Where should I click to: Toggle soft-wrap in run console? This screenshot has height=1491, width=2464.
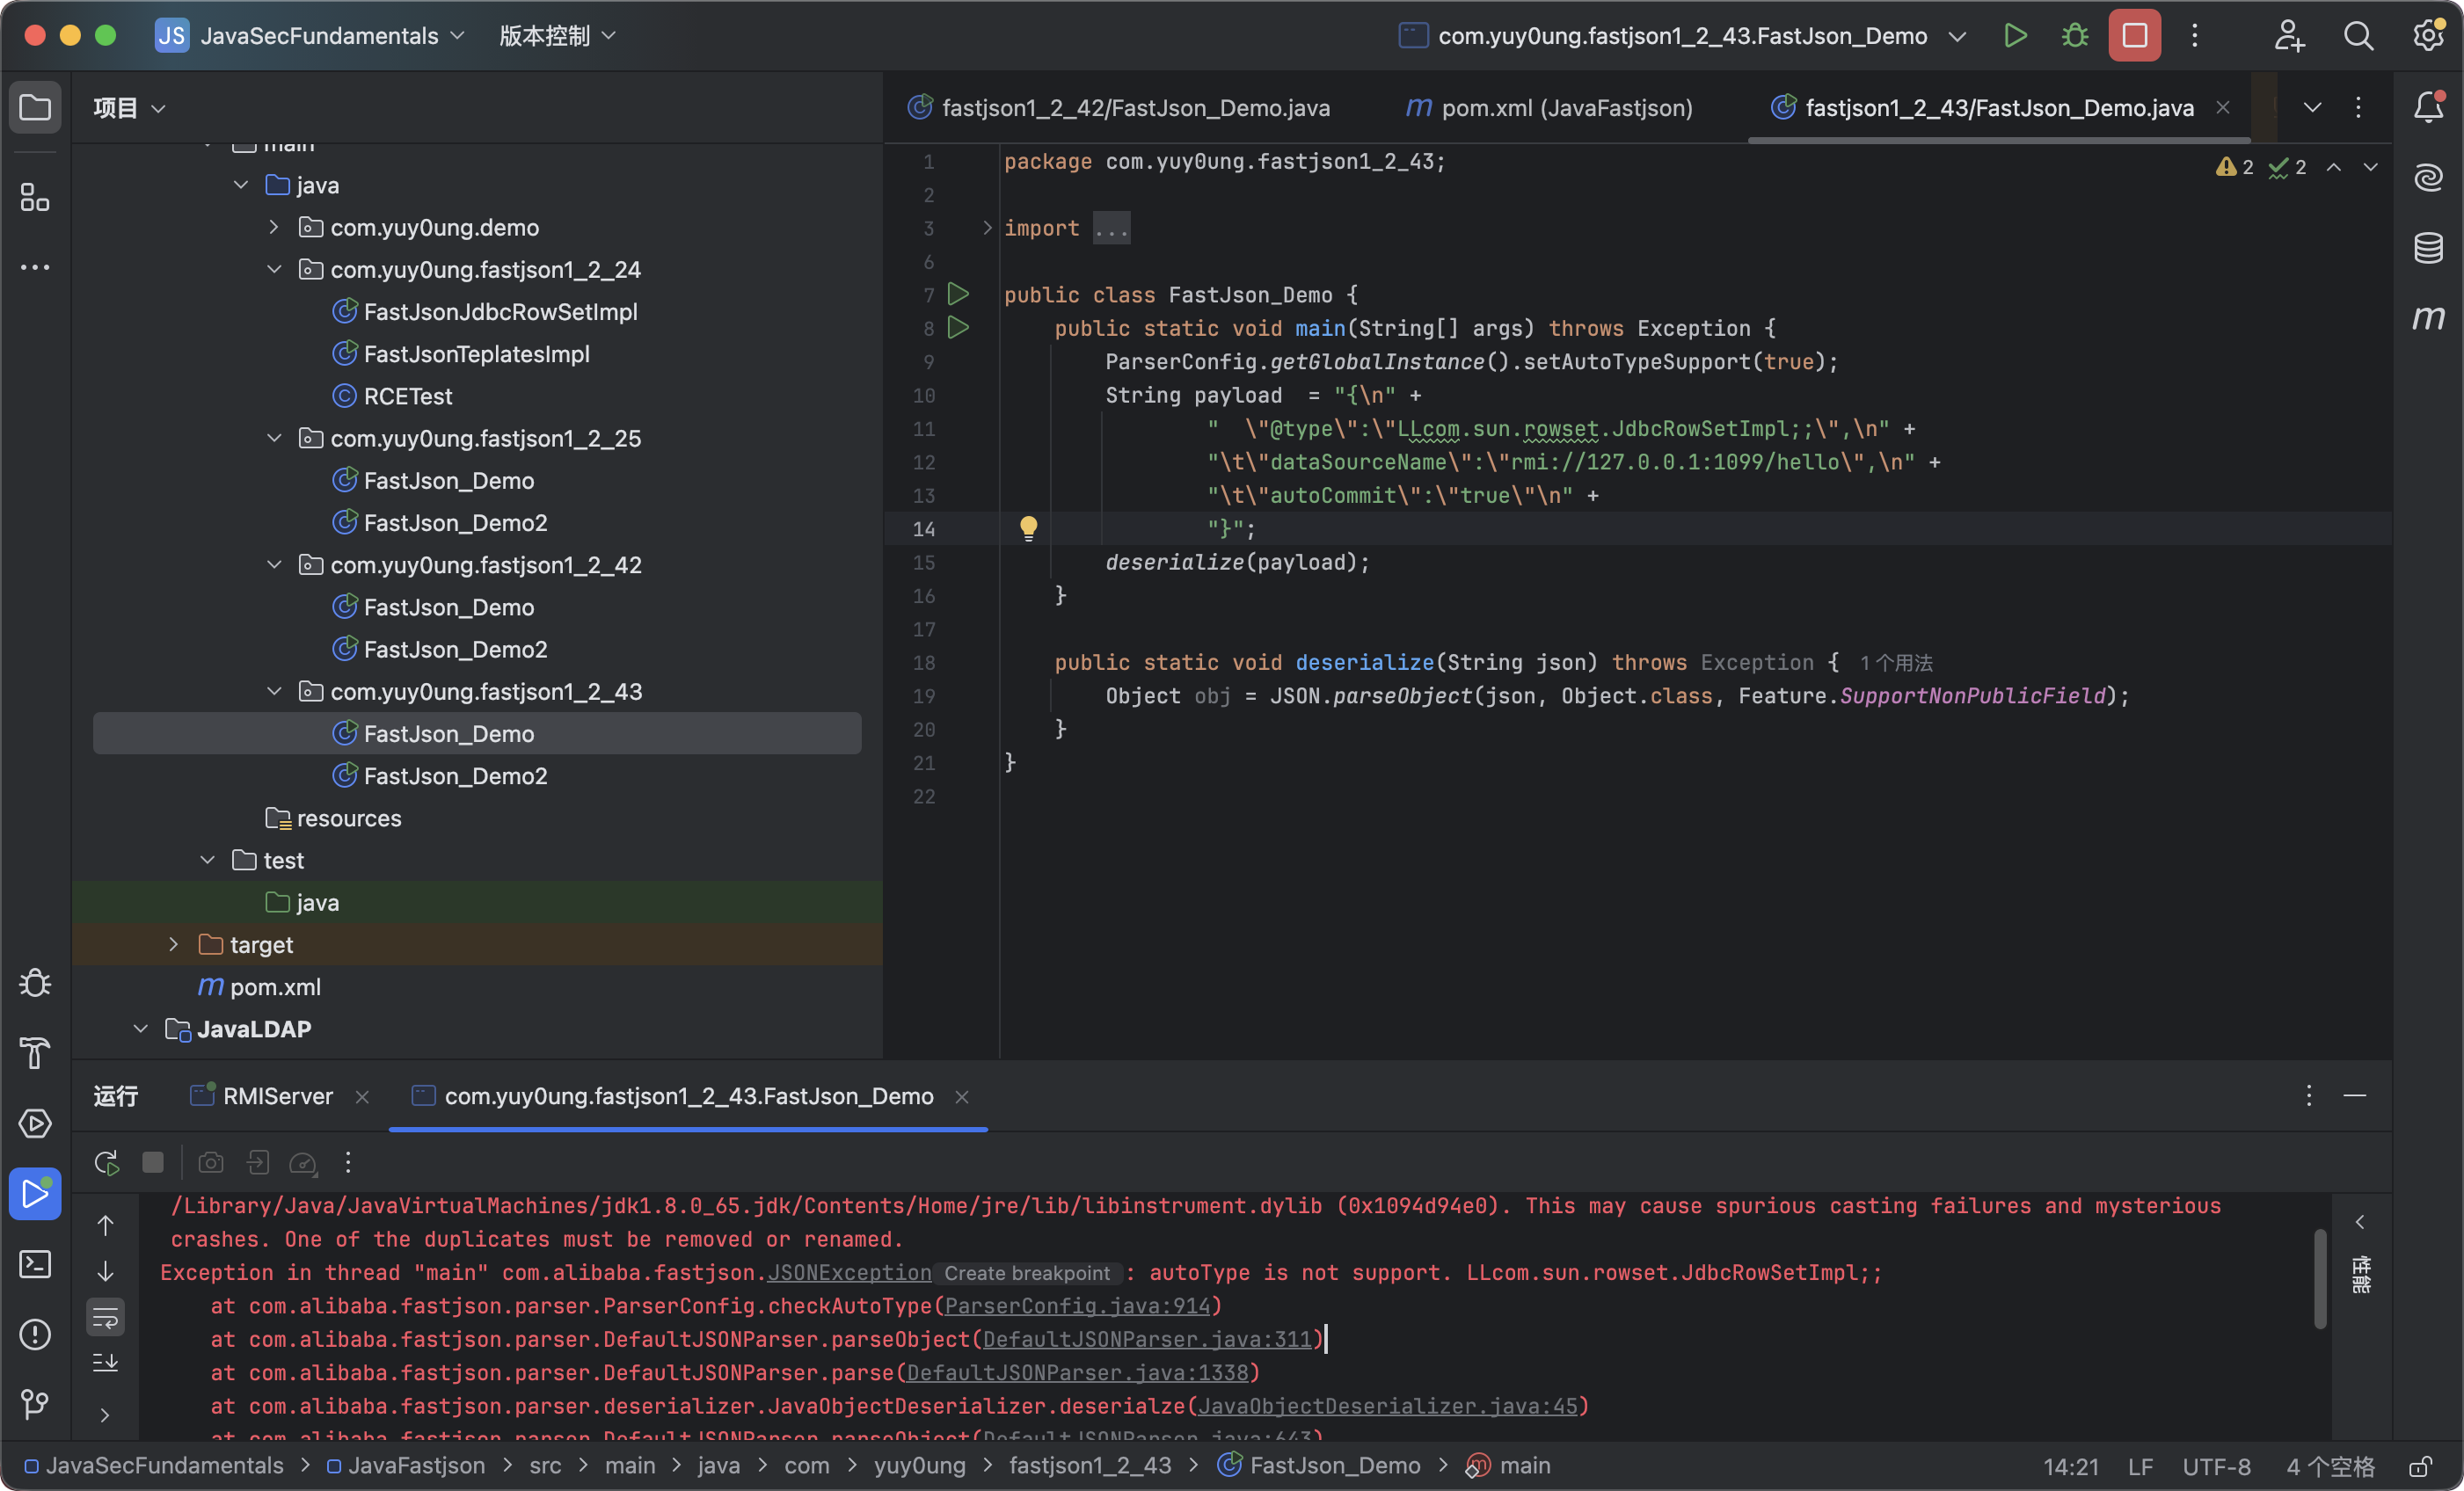pos(105,1317)
